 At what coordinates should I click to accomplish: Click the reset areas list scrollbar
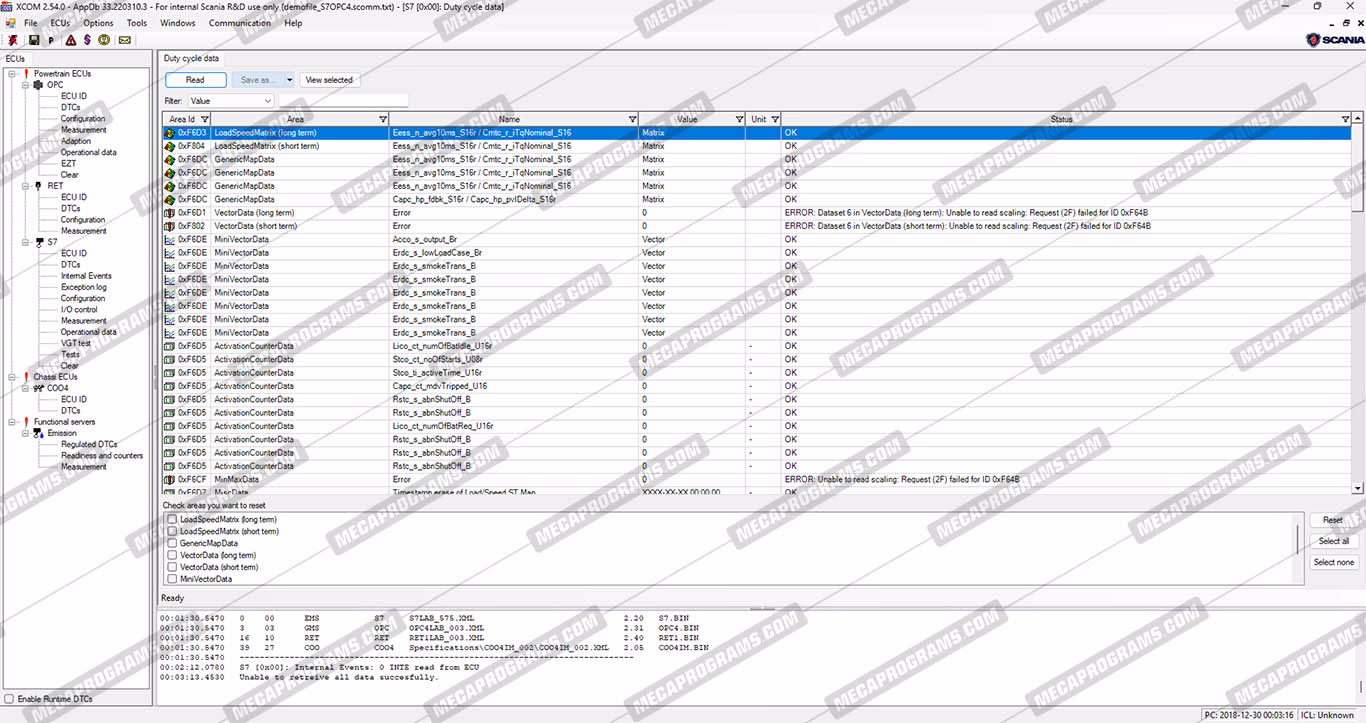pos(1299,549)
